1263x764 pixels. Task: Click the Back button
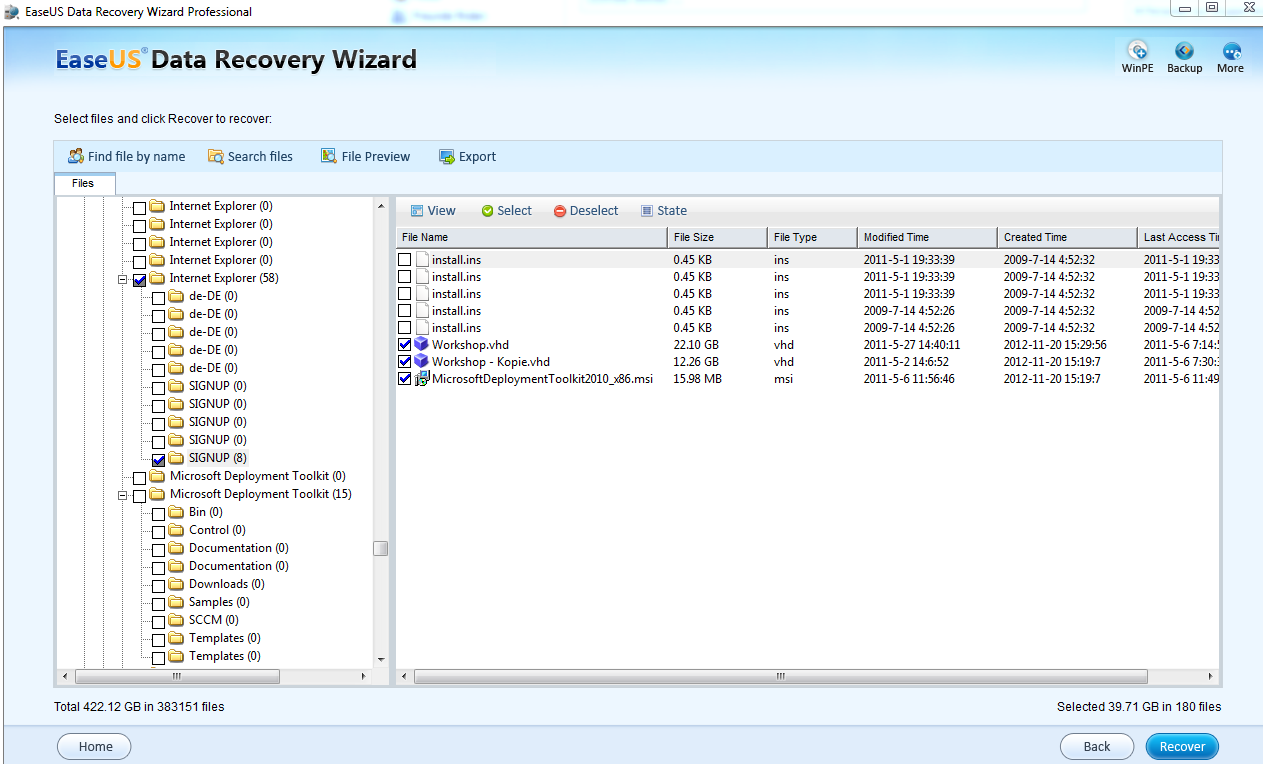pos(1097,746)
